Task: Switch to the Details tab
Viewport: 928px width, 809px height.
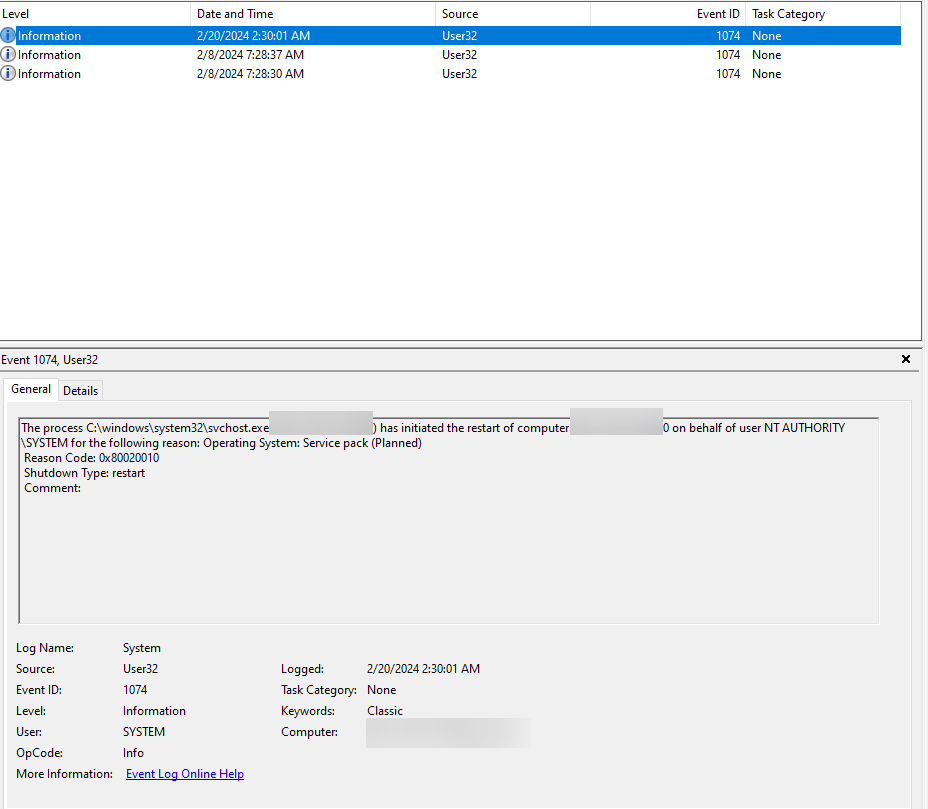Action: (x=80, y=389)
